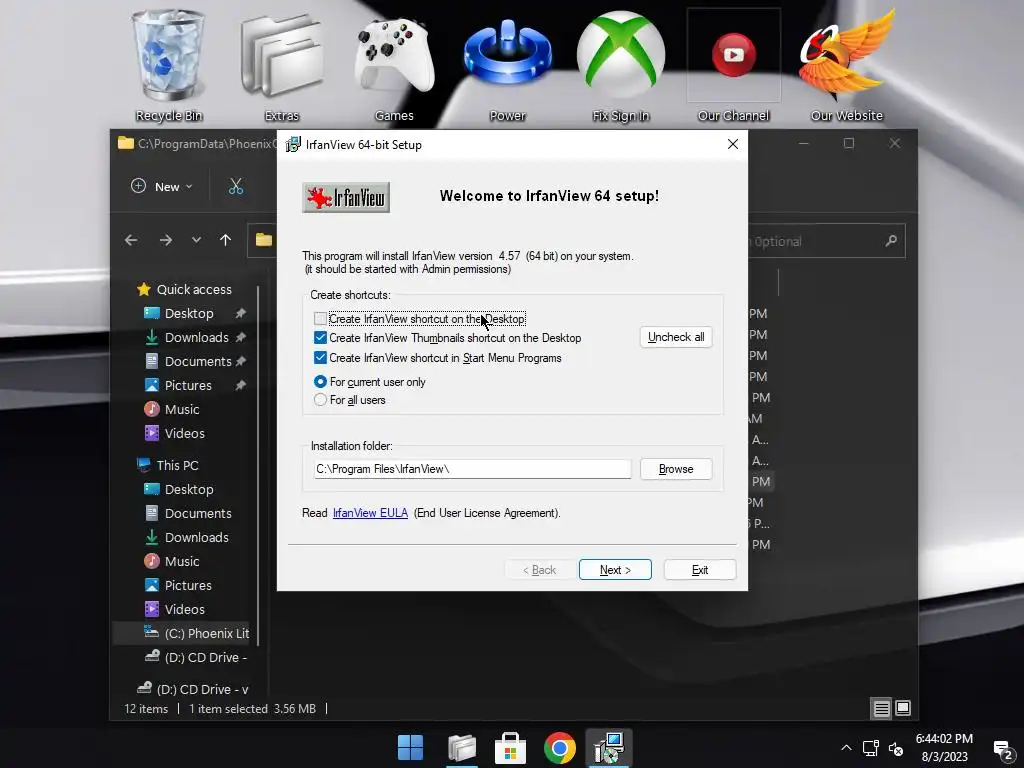Select Quick access in the sidebar
The image size is (1024, 768).
pyautogui.click(x=194, y=289)
